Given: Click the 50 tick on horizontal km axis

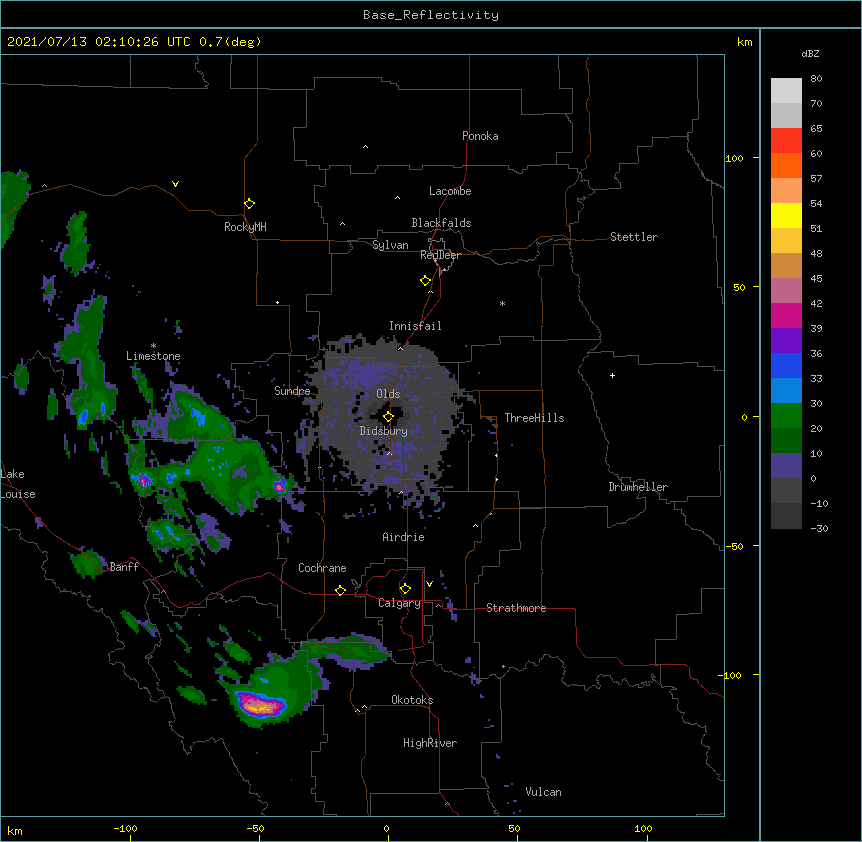Looking at the screenshot, I should point(514,828).
